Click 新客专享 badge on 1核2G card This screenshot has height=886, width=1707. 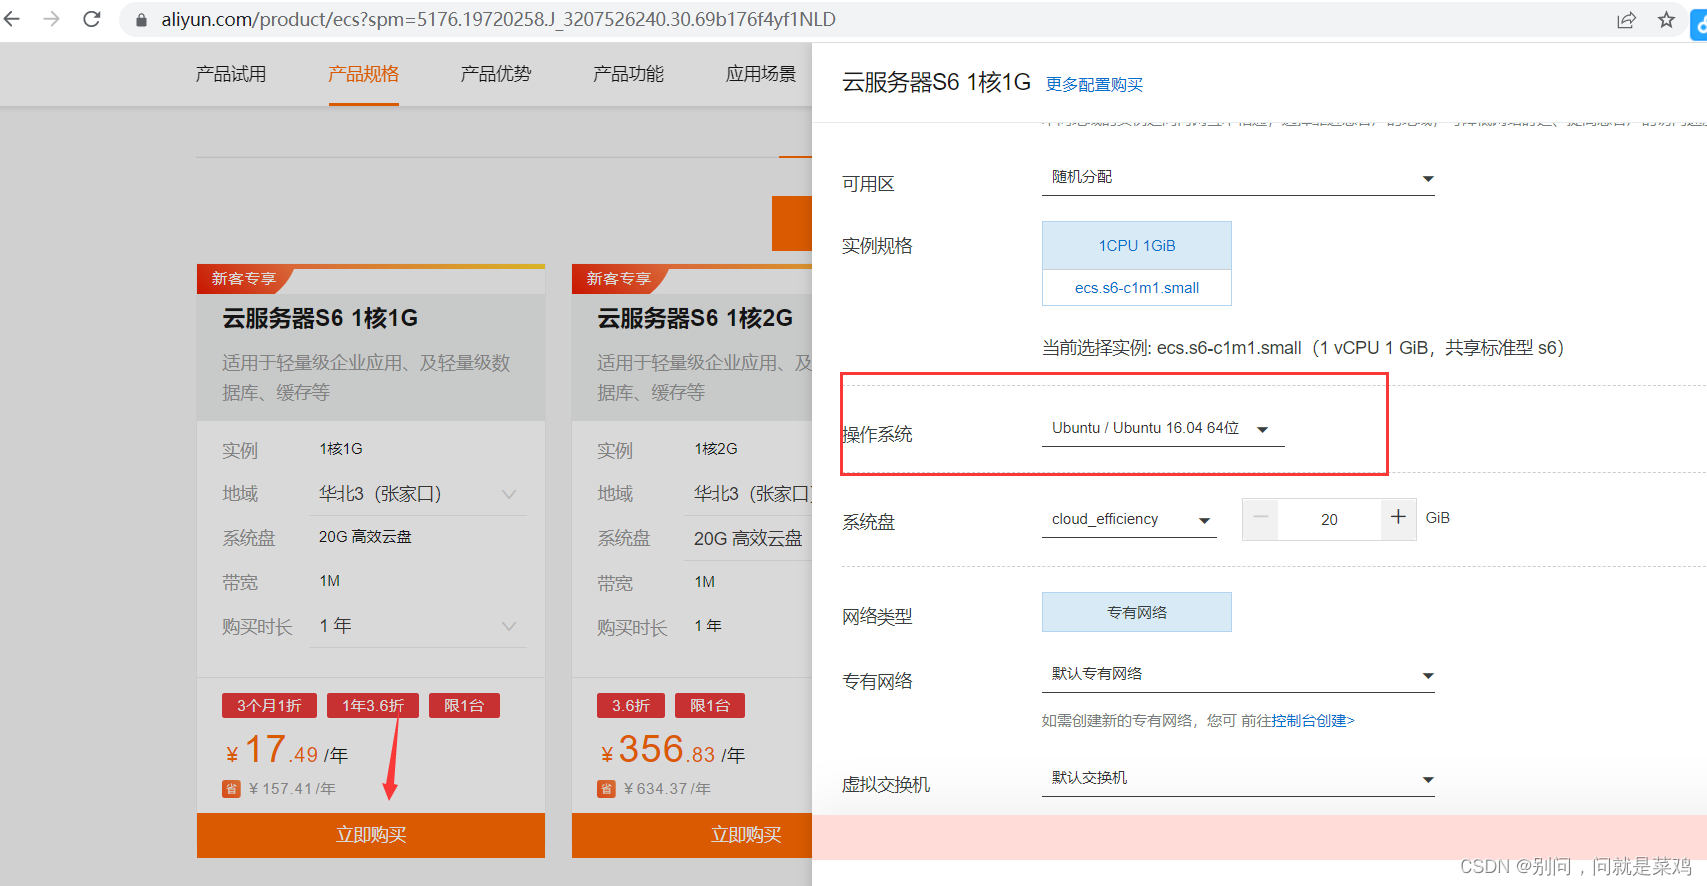[618, 279]
